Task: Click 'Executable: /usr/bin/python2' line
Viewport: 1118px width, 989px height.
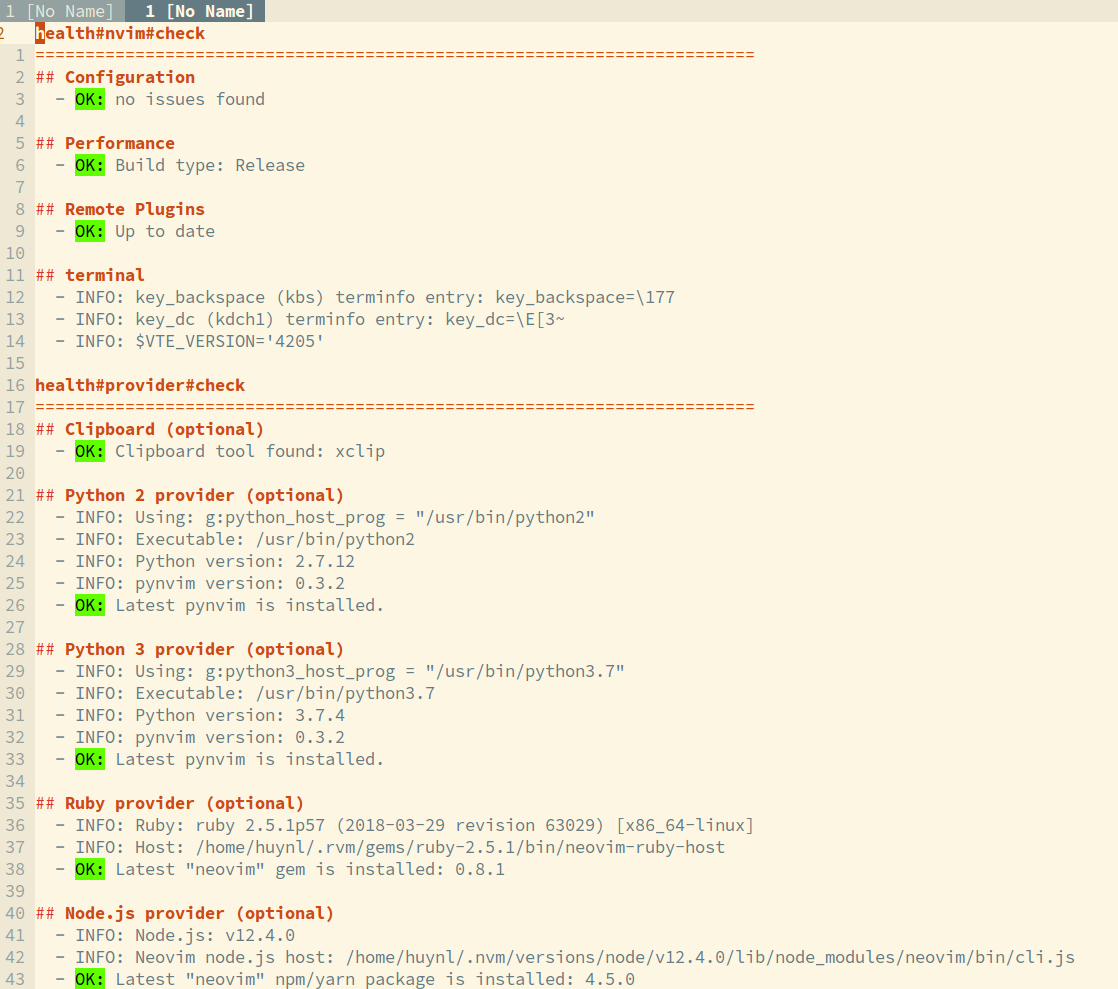Action: (x=235, y=539)
